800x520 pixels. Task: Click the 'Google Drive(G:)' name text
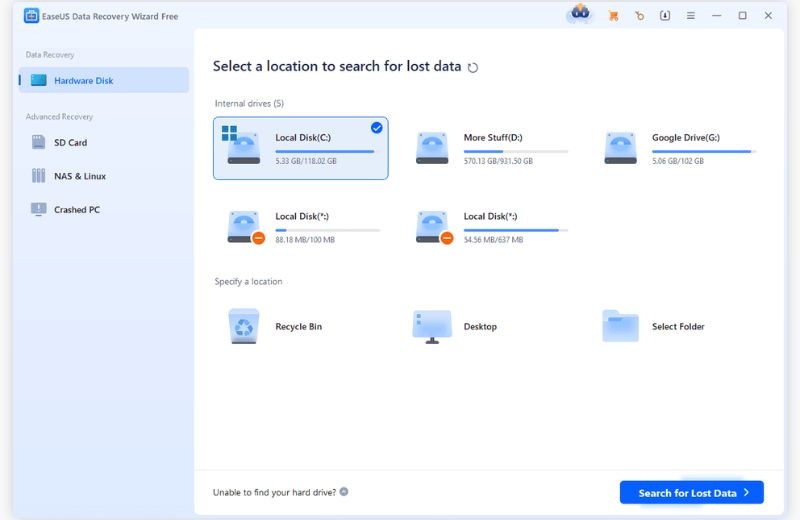tap(686, 138)
